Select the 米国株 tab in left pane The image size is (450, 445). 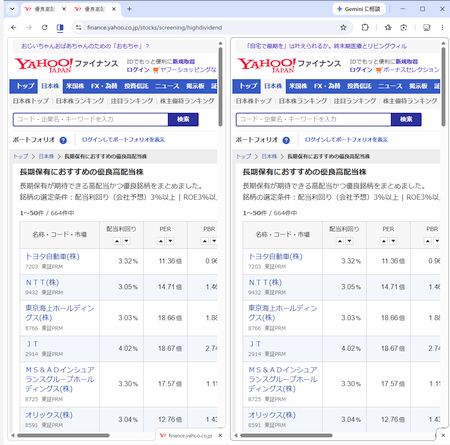(x=75, y=86)
